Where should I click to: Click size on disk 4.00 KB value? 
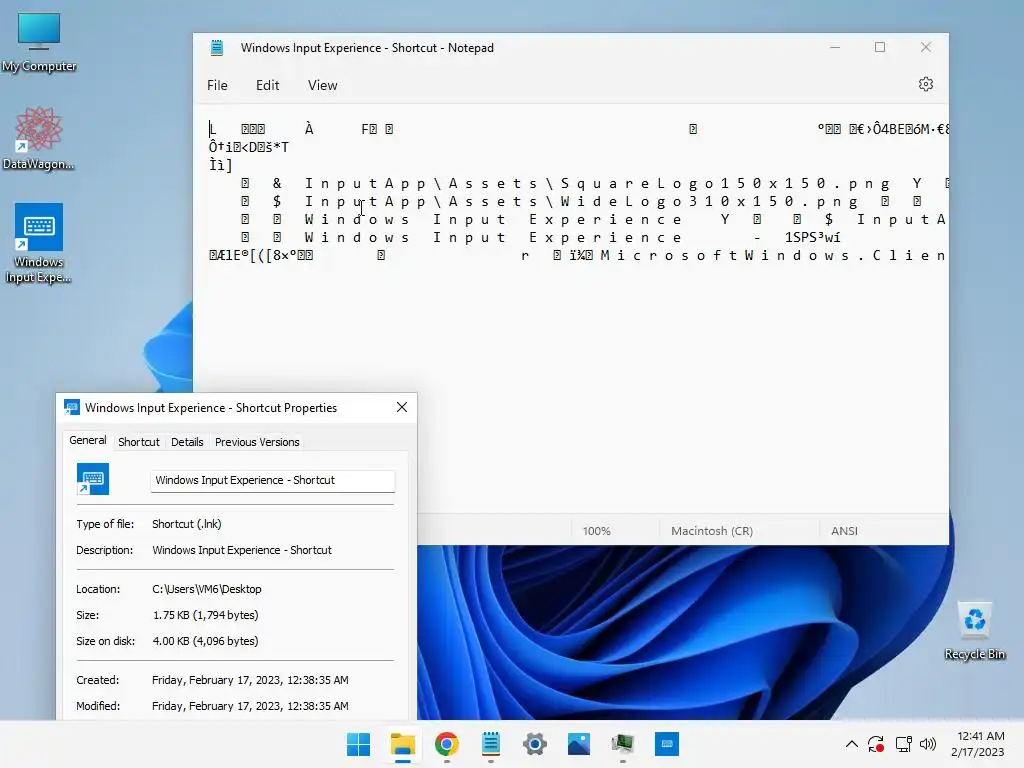tap(206, 641)
